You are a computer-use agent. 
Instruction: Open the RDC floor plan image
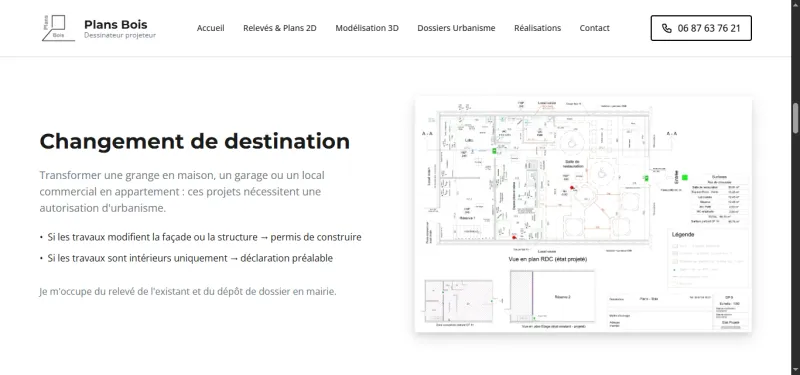tap(583, 214)
